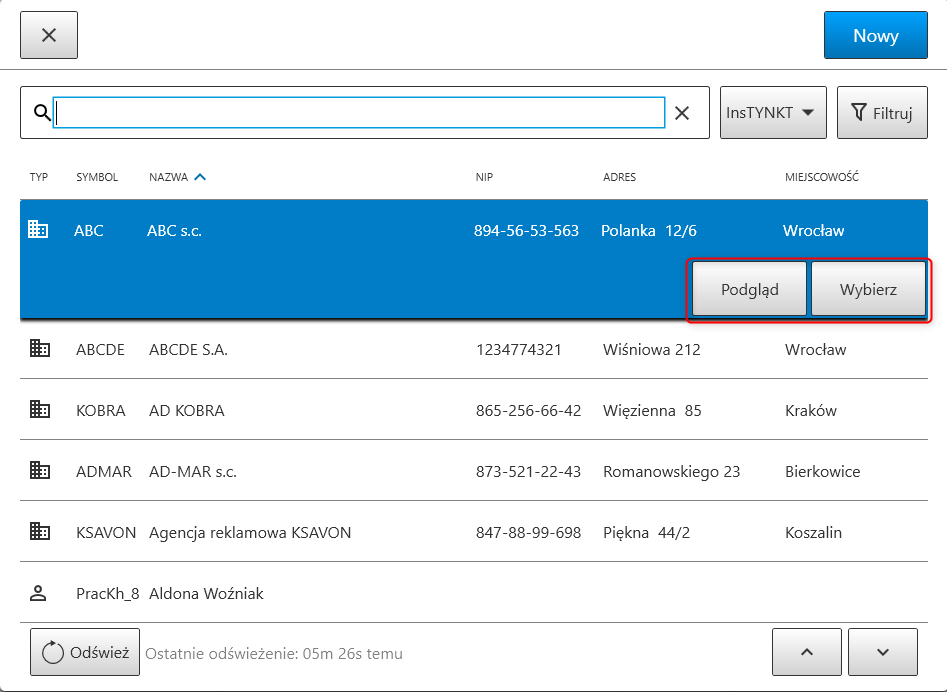
Task: Click the company icon beside KSAVON
Action: pyautogui.click(x=40, y=532)
